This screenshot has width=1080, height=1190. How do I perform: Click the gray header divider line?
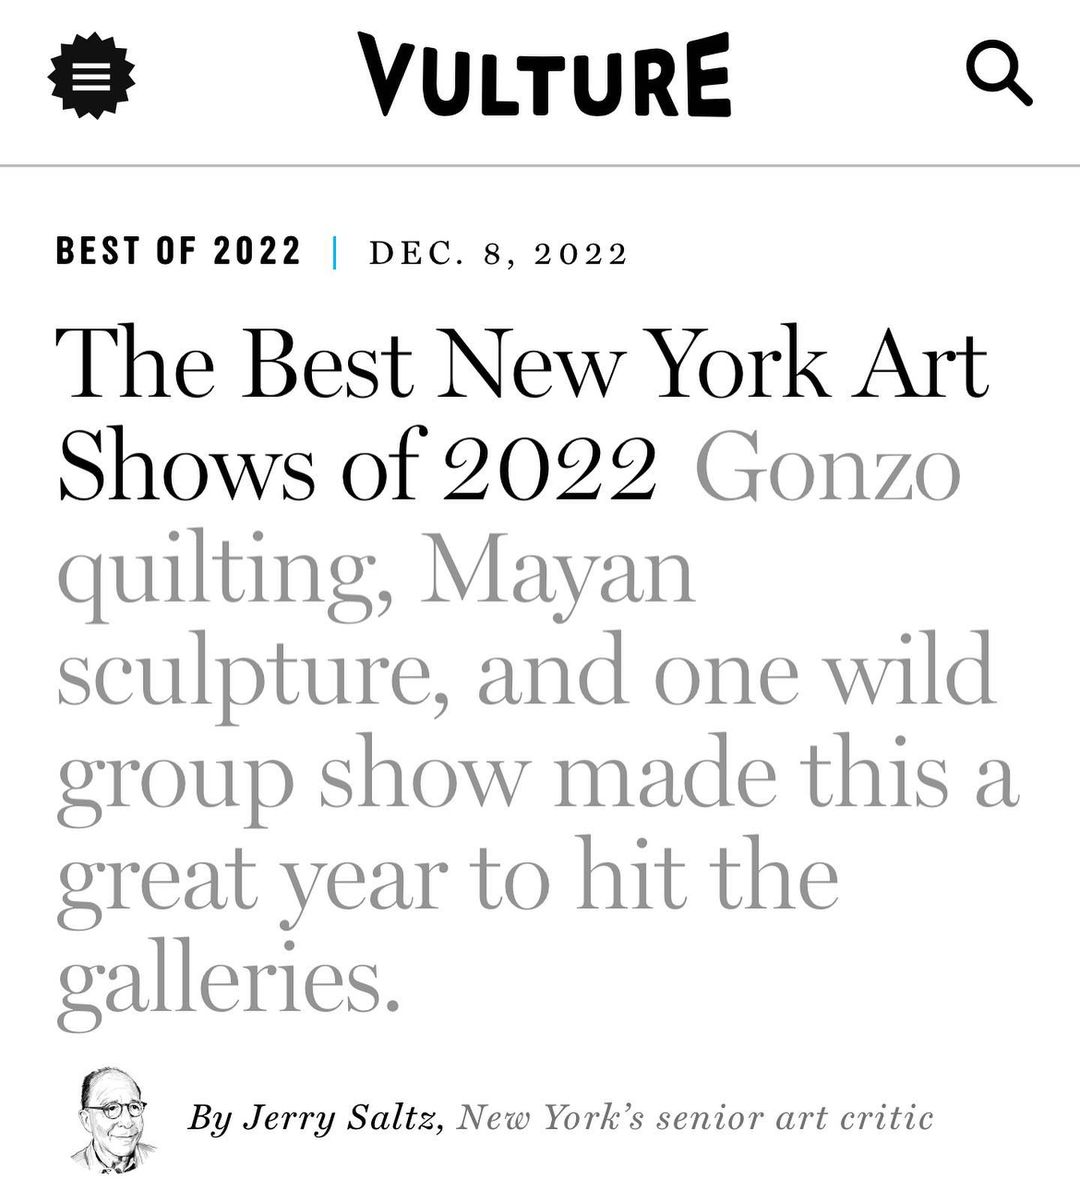click(x=540, y=165)
